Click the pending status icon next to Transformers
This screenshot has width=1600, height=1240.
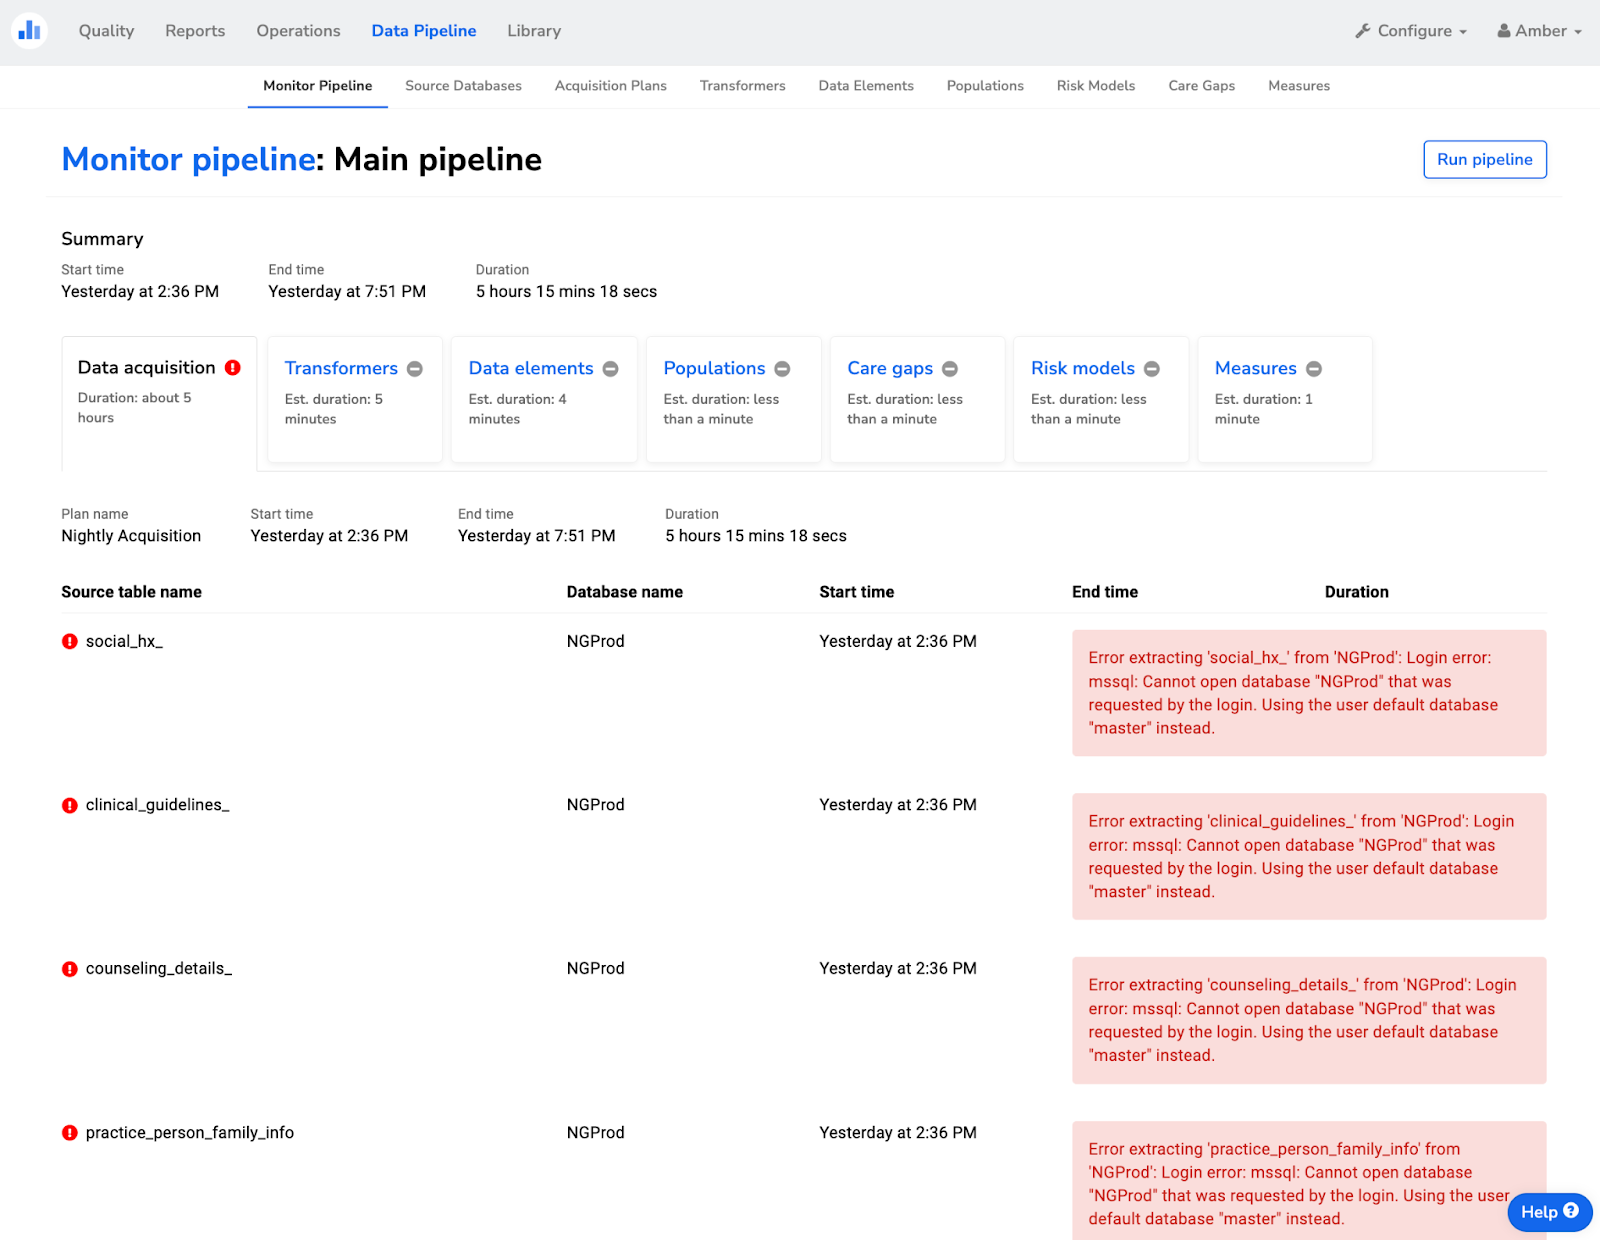click(415, 369)
